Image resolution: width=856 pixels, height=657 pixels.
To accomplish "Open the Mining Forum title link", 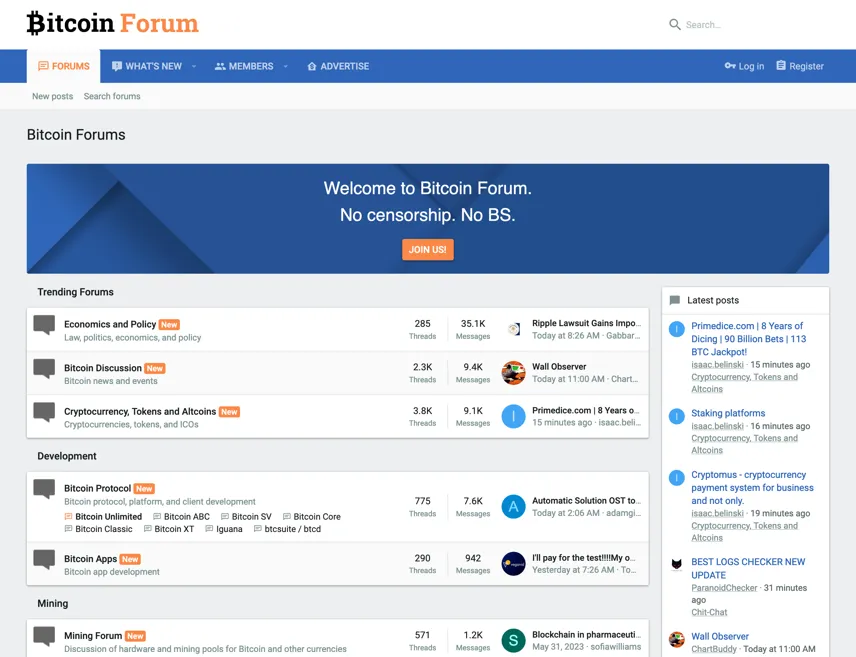I will tap(93, 636).
